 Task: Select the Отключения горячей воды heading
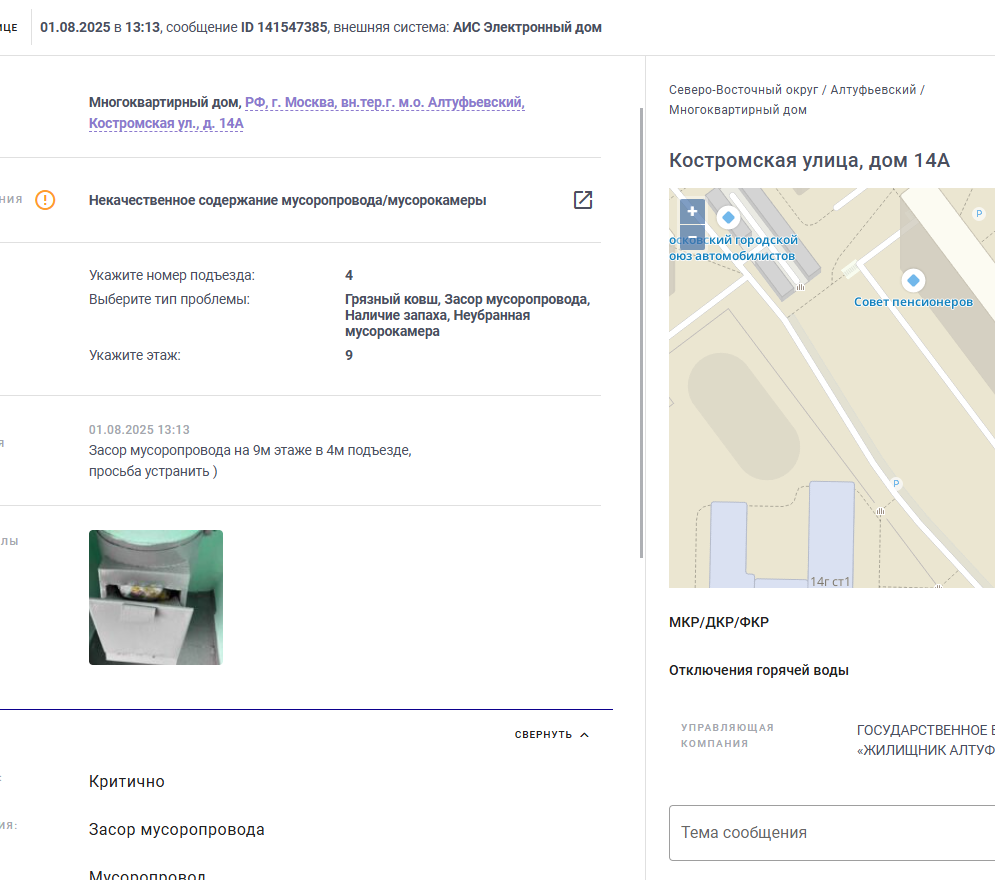tap(759, 671)
